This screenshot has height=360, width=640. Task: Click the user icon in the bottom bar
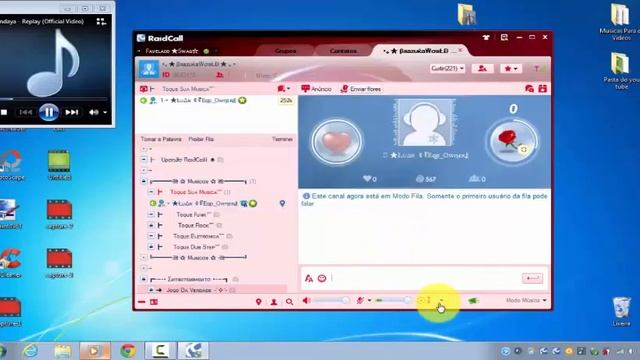(274, 302)
